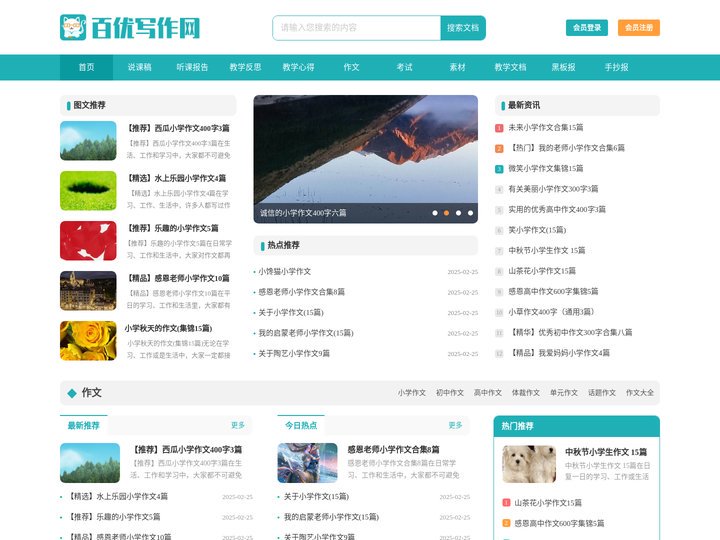Go to 教学心得 in navigation bar
Screen dimensions: 720x540
pyautogui.click(x=298, y=68)
